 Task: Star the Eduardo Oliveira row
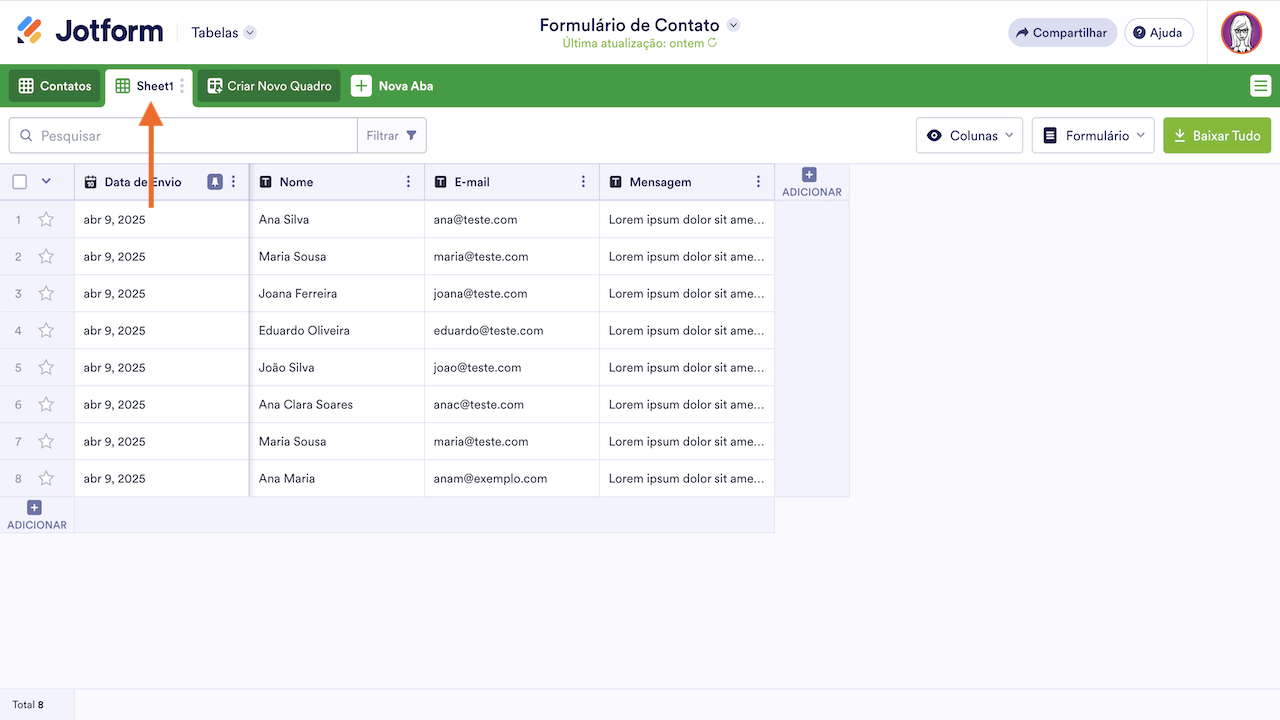(x=46, y=331)
